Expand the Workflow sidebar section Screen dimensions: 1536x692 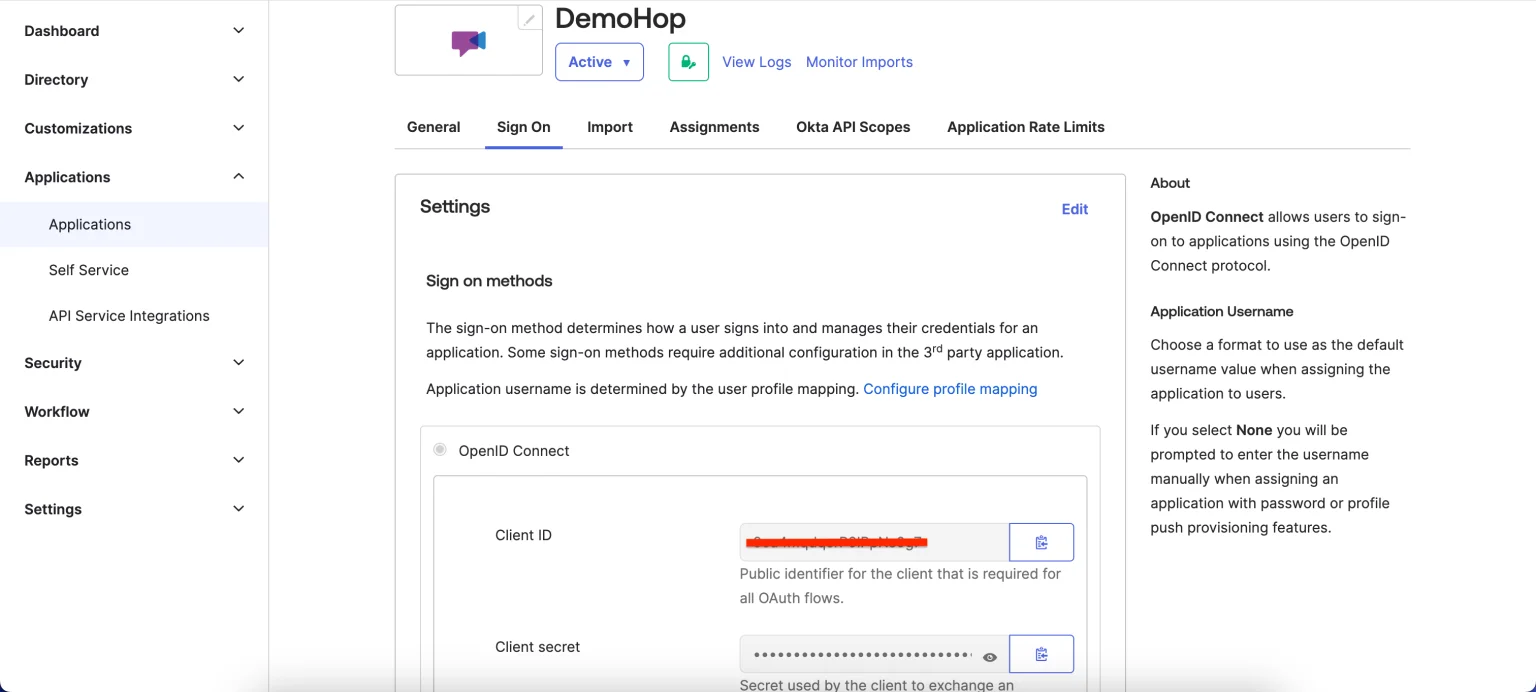tap(134, 411)
